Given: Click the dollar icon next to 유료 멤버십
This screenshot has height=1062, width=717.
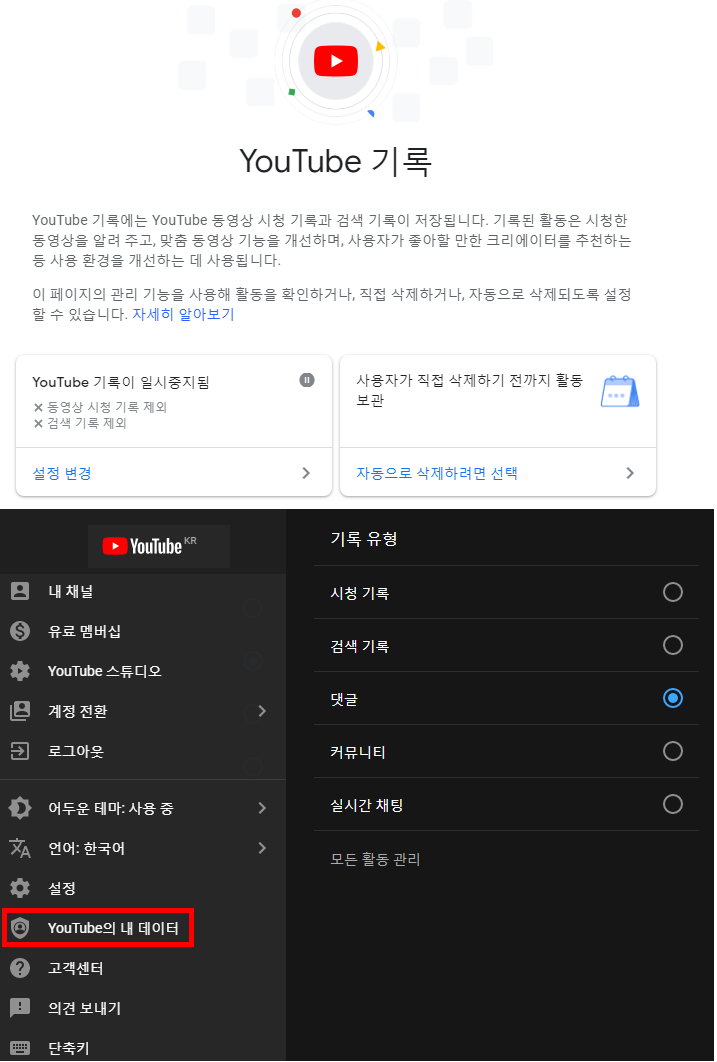Looking at the screenshot, I should coord(20,631).
